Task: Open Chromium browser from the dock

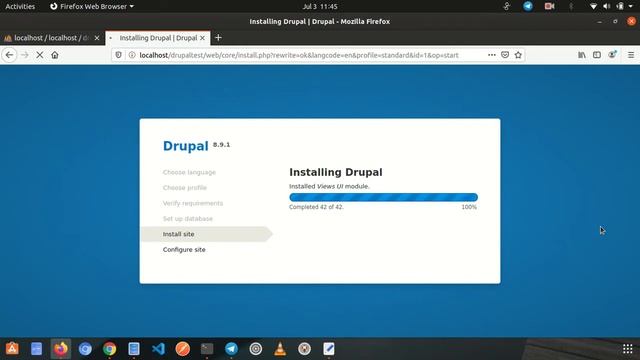Action: point(85,349)
